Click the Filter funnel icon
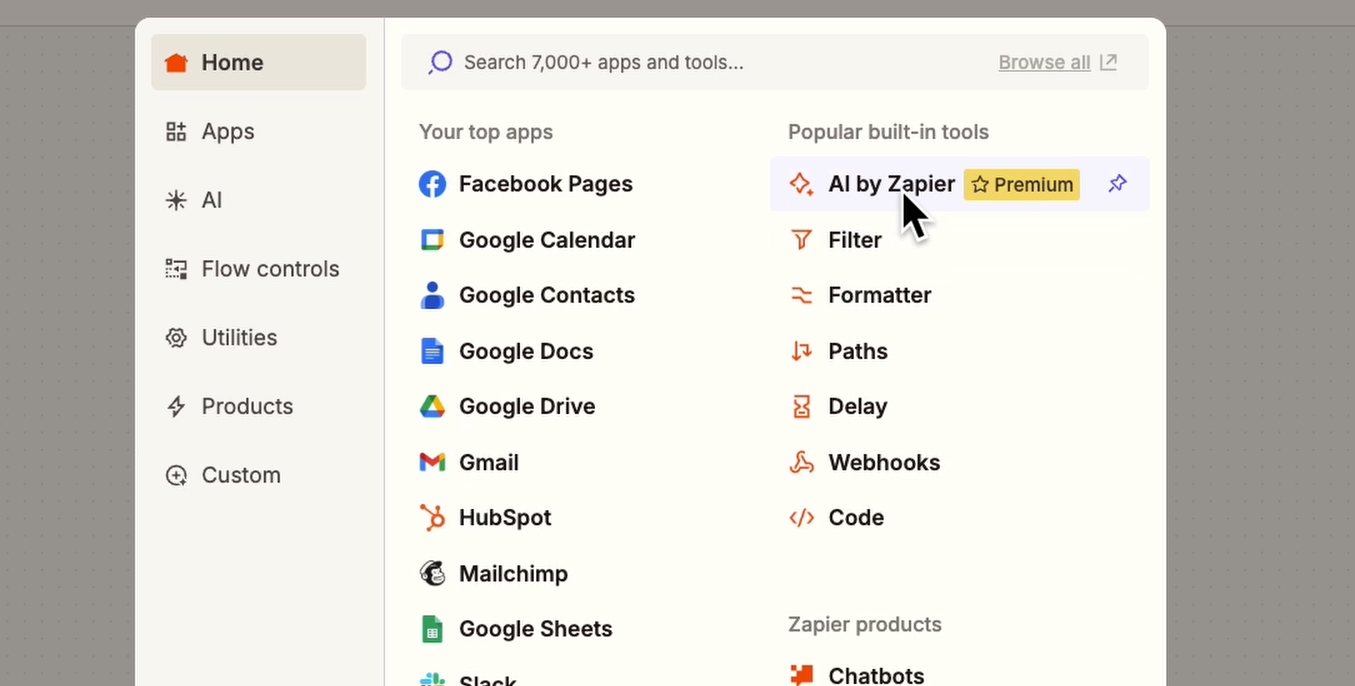Viewport: 1355px width, 686px height. point(801,240)
